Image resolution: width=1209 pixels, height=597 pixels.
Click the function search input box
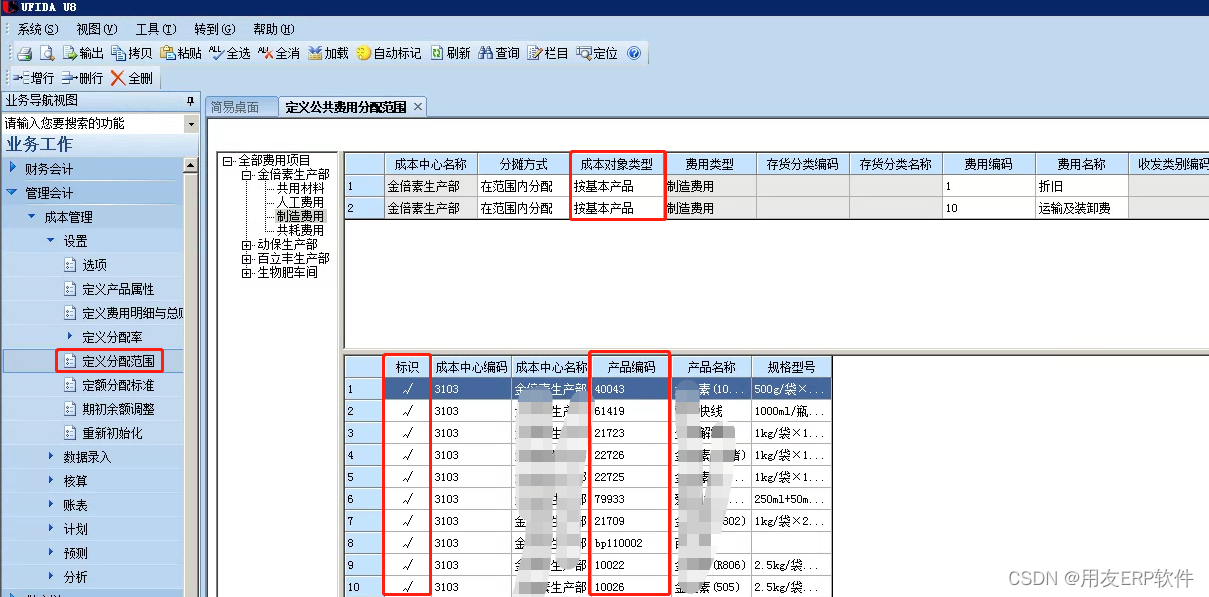coord(92,124)
